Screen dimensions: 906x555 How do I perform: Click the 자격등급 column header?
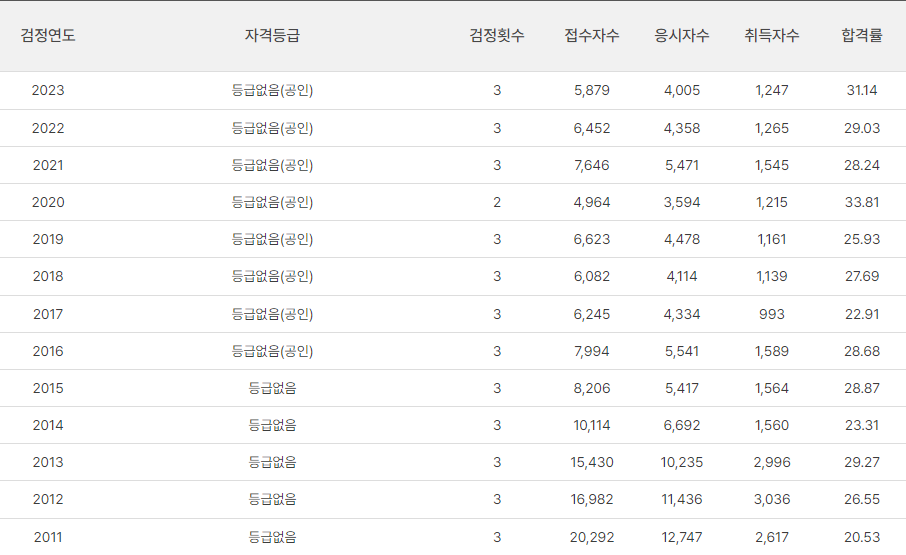[x=272, y=36]
